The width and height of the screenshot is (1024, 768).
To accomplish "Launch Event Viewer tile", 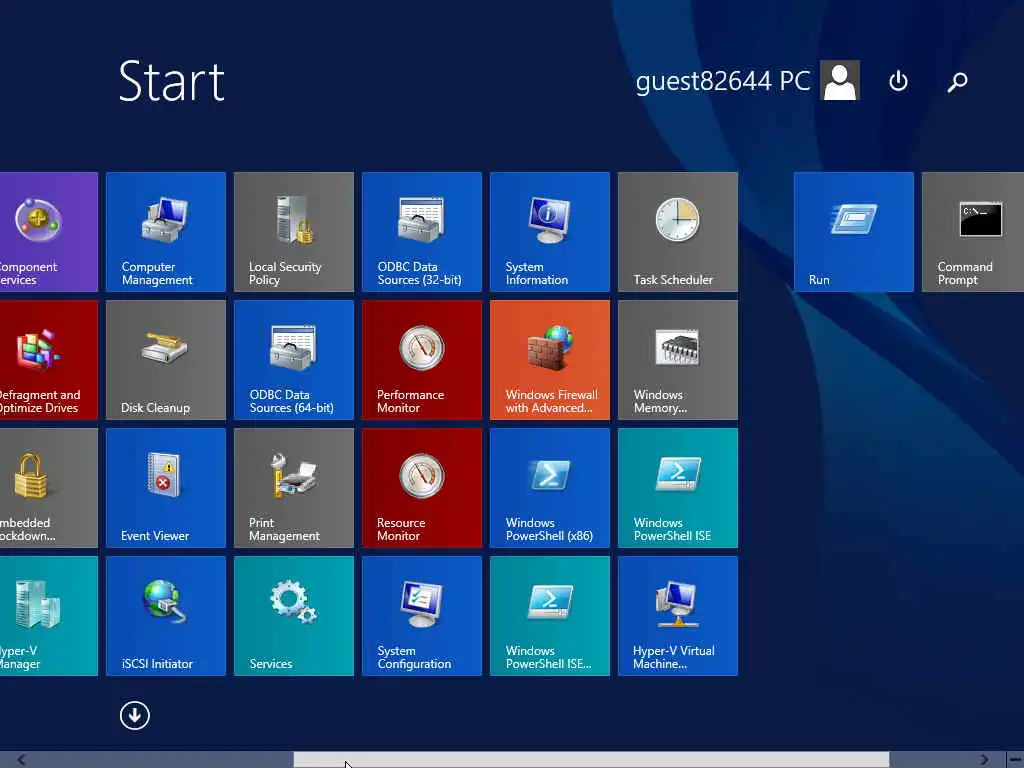I will coord(166,488).
